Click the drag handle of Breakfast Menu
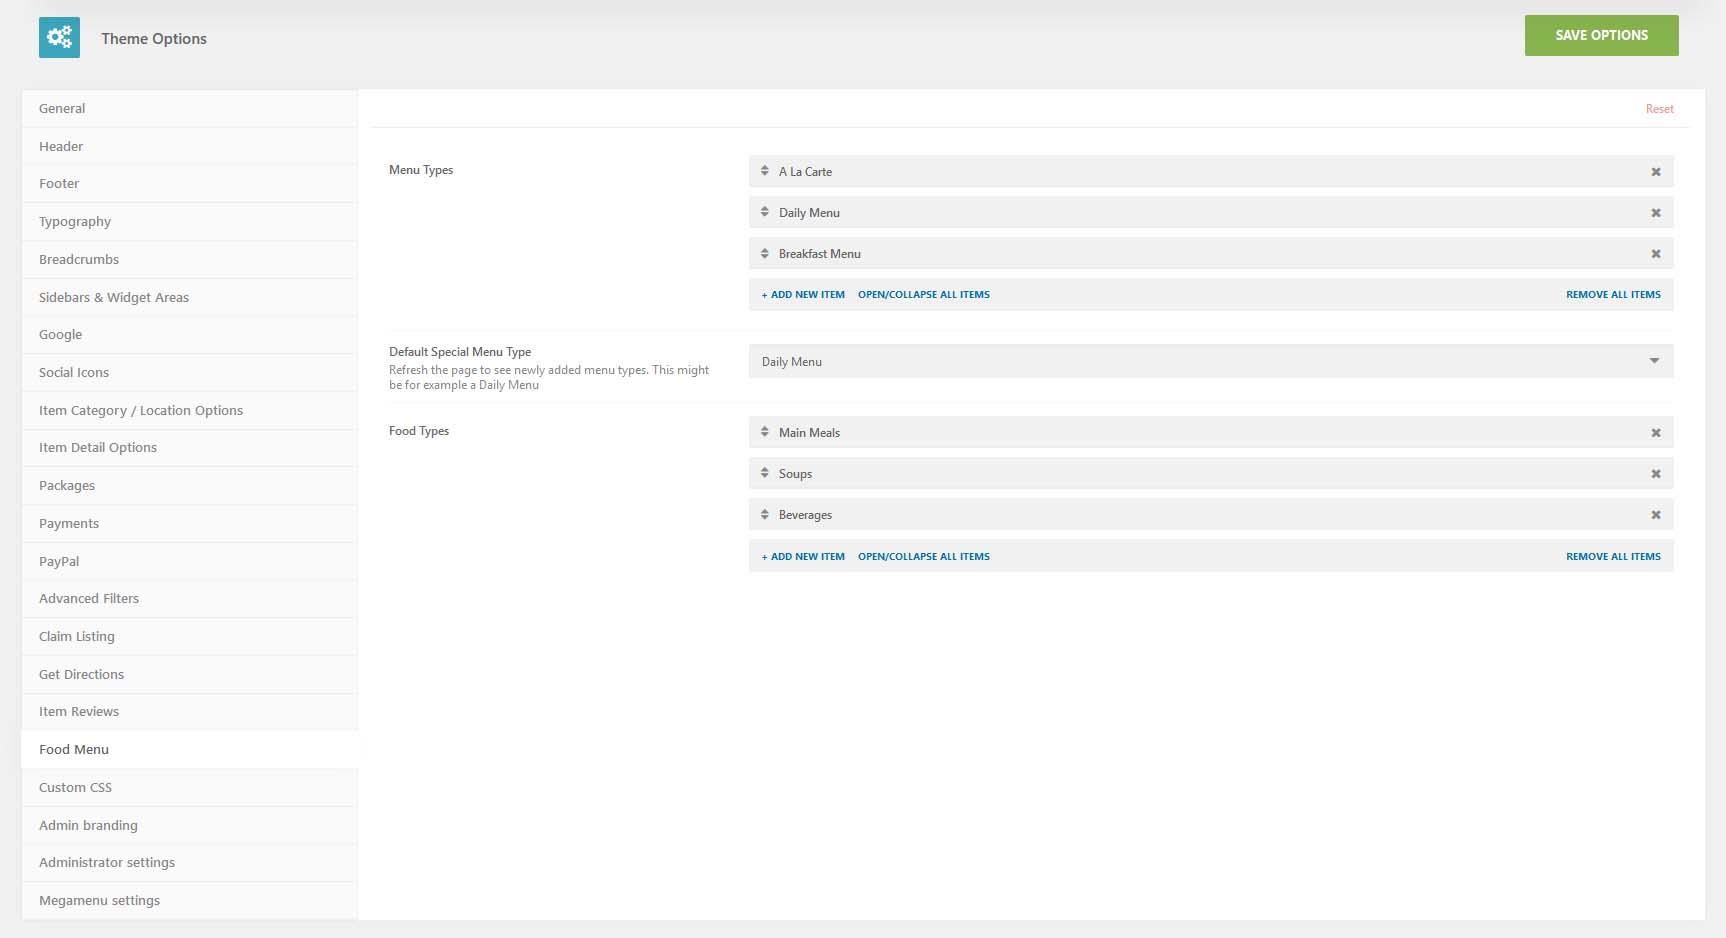 (x=765, y=253)
